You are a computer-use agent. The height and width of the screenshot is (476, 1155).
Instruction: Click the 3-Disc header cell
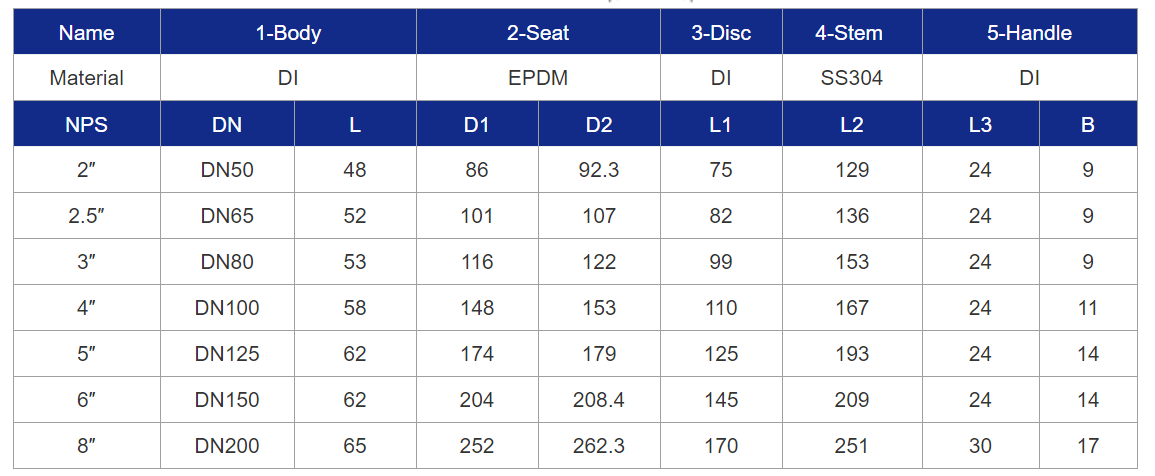click(721, 32)
